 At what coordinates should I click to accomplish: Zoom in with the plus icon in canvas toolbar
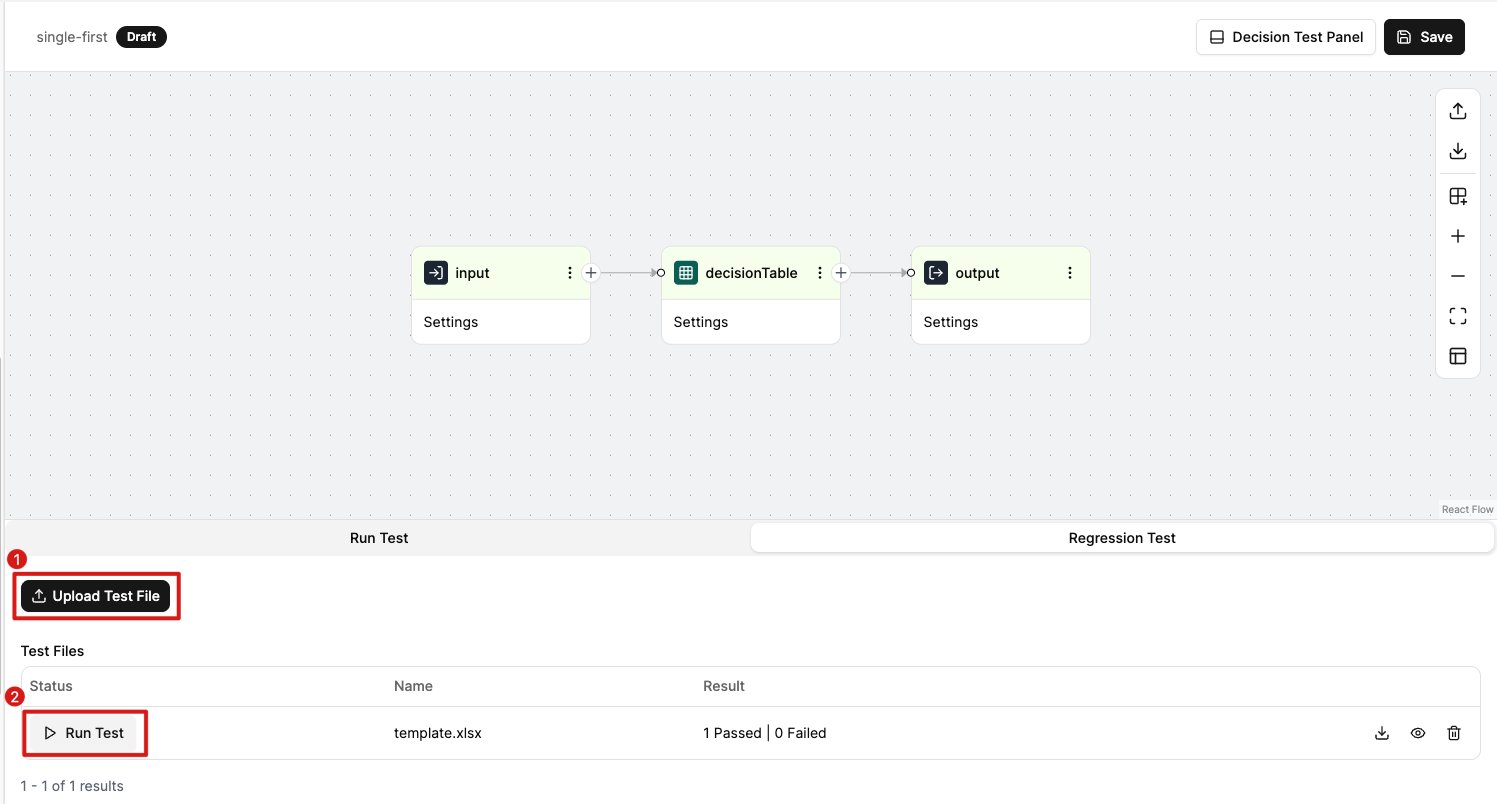click(x=1458, y=237)
